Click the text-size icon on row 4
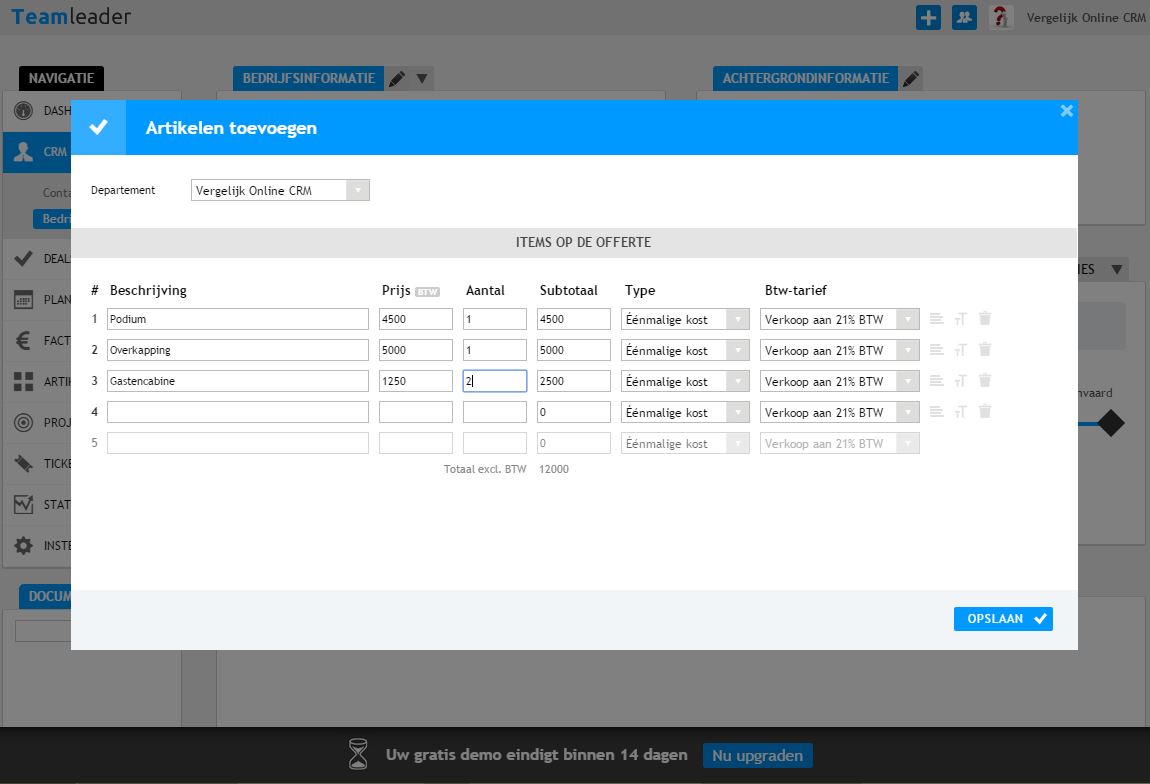 pyautogui.click(x=960, y=412)
